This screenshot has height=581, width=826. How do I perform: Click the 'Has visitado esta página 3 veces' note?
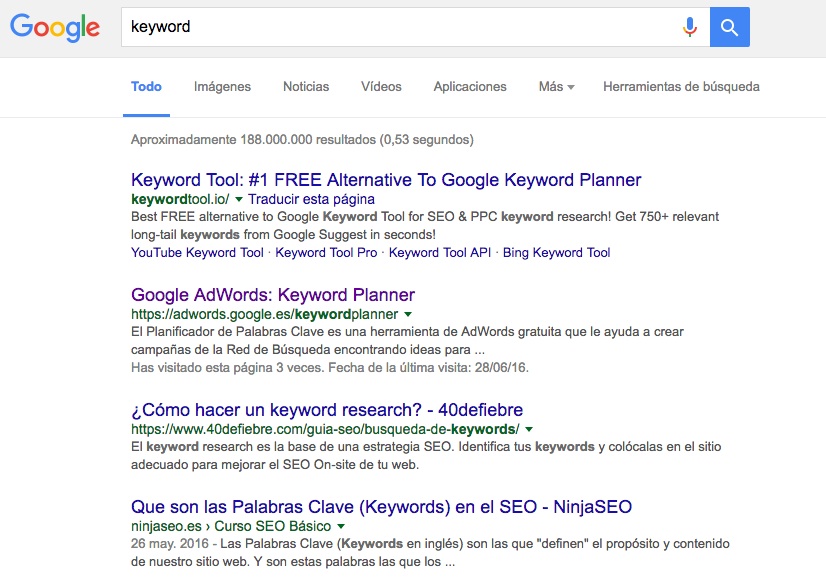[330, 367]
